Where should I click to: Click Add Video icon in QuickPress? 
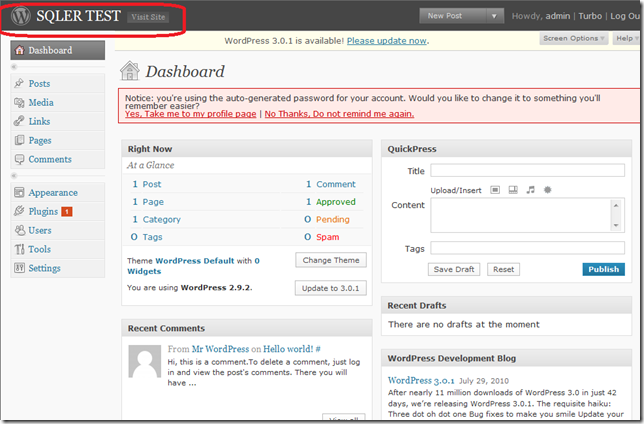513,190
